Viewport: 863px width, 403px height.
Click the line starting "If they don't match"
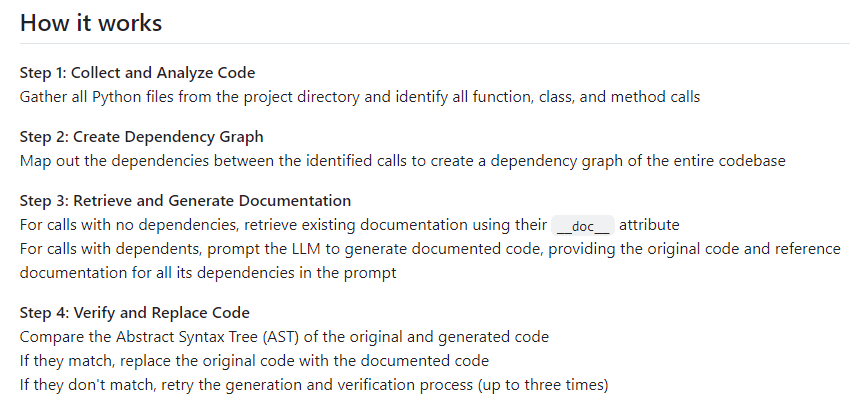point(314,384)
